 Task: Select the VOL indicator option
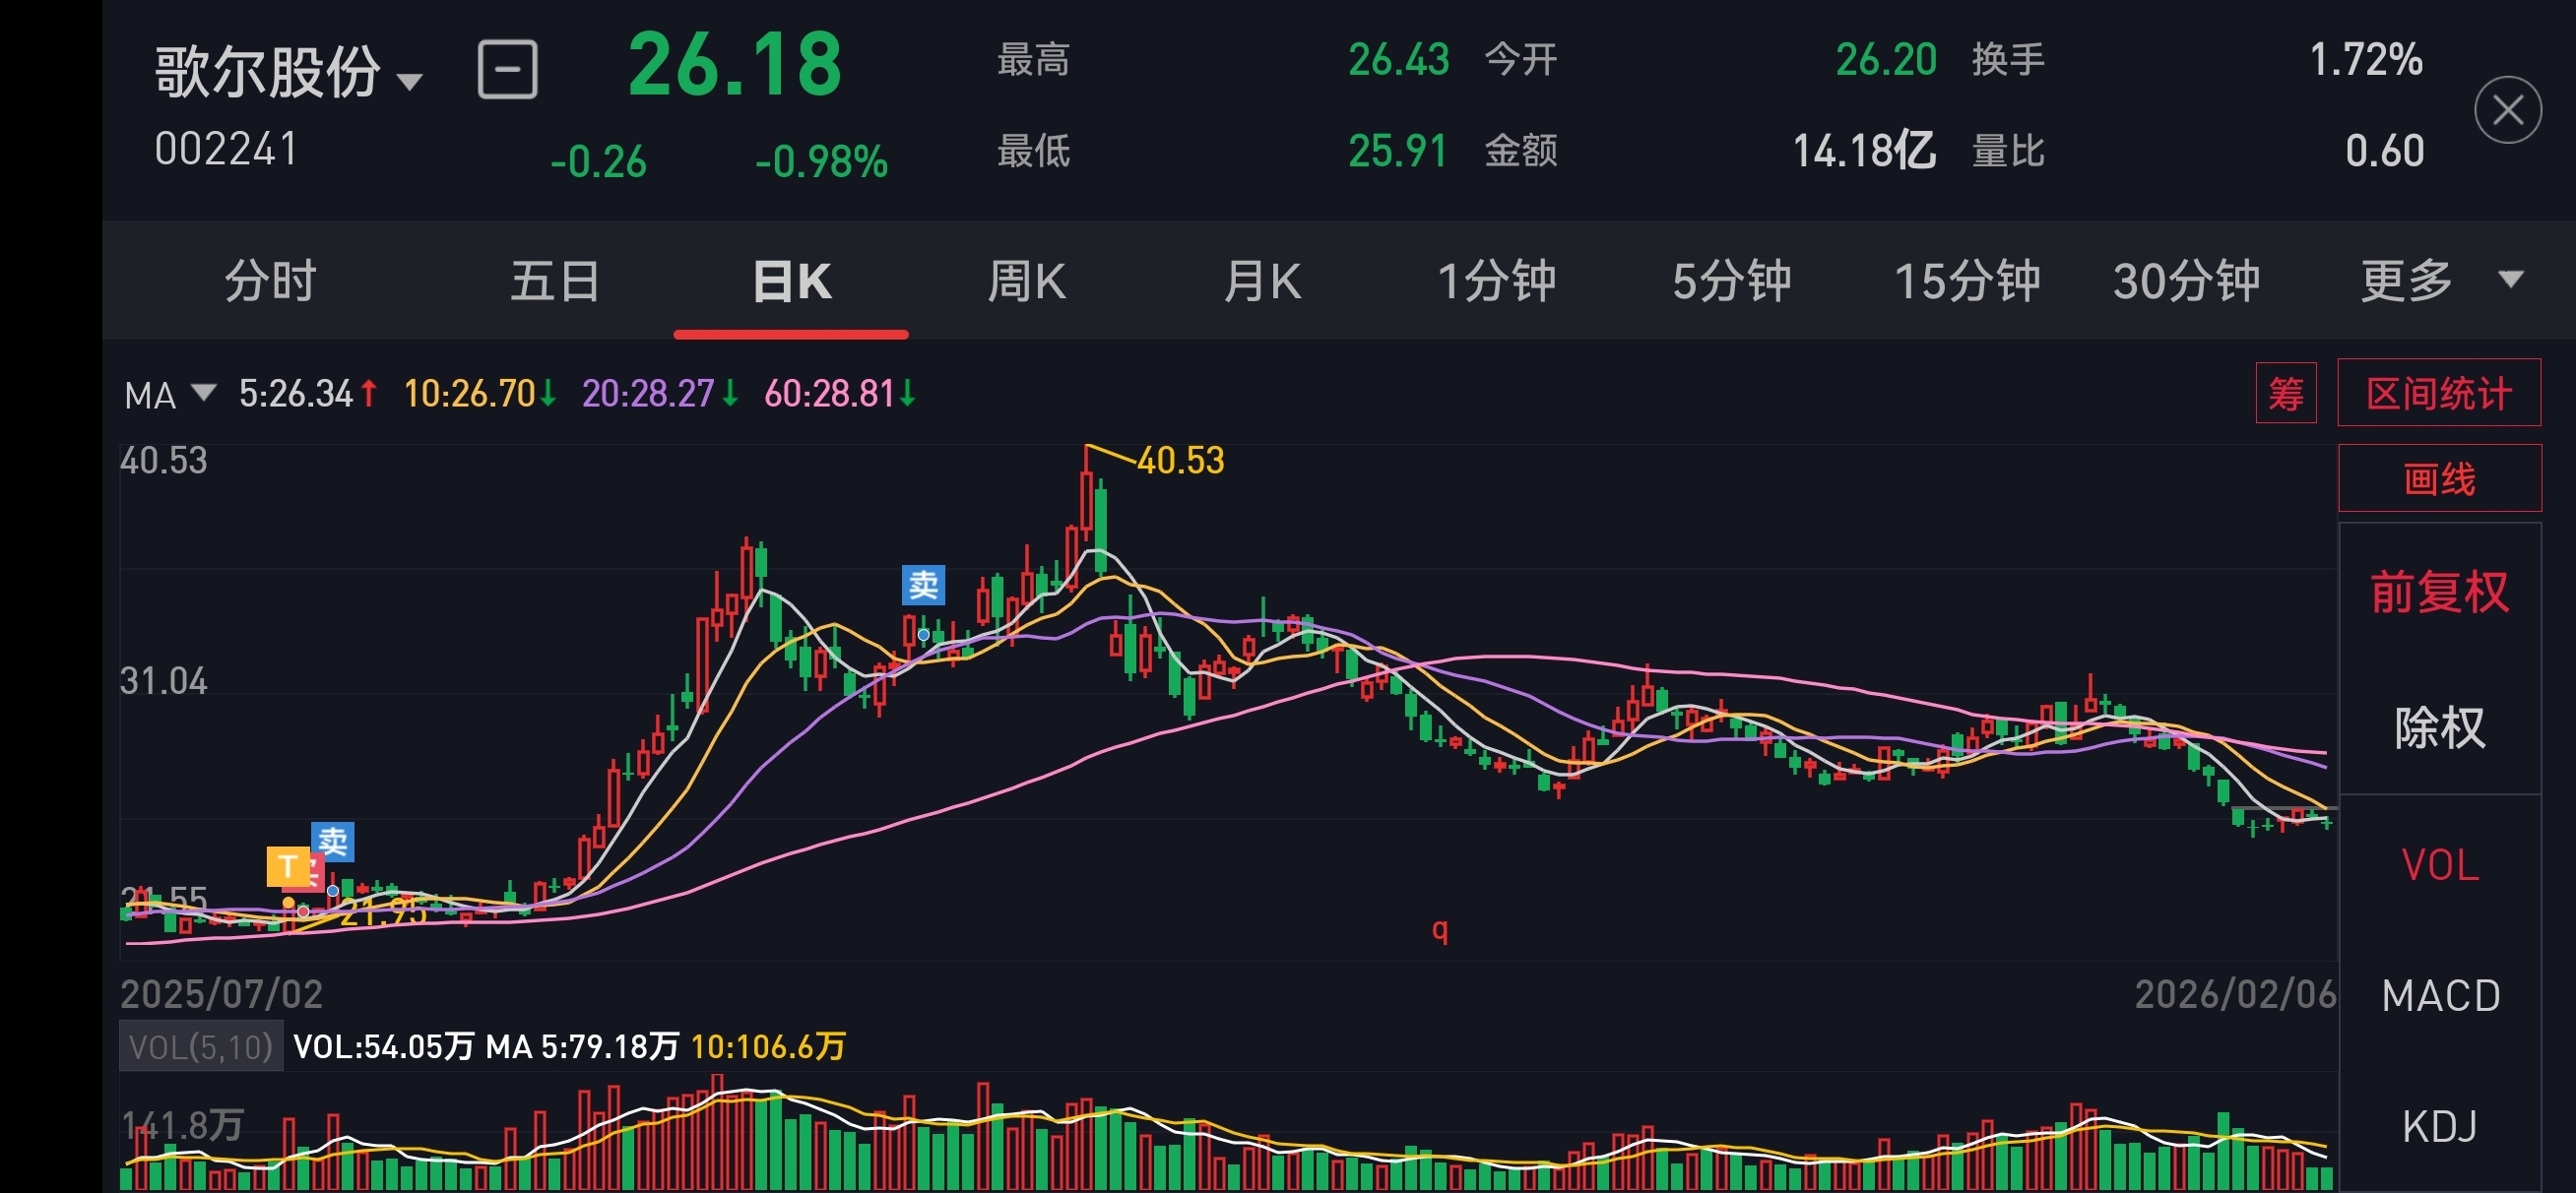(x=2439, y=865)
